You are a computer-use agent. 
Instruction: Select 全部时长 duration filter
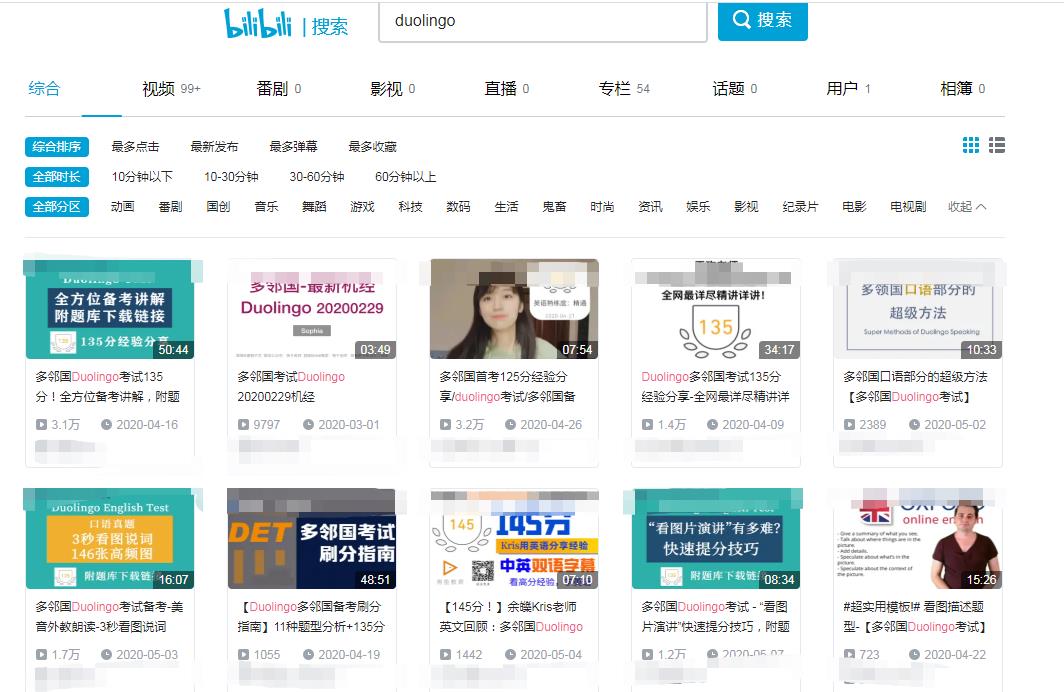57,177
